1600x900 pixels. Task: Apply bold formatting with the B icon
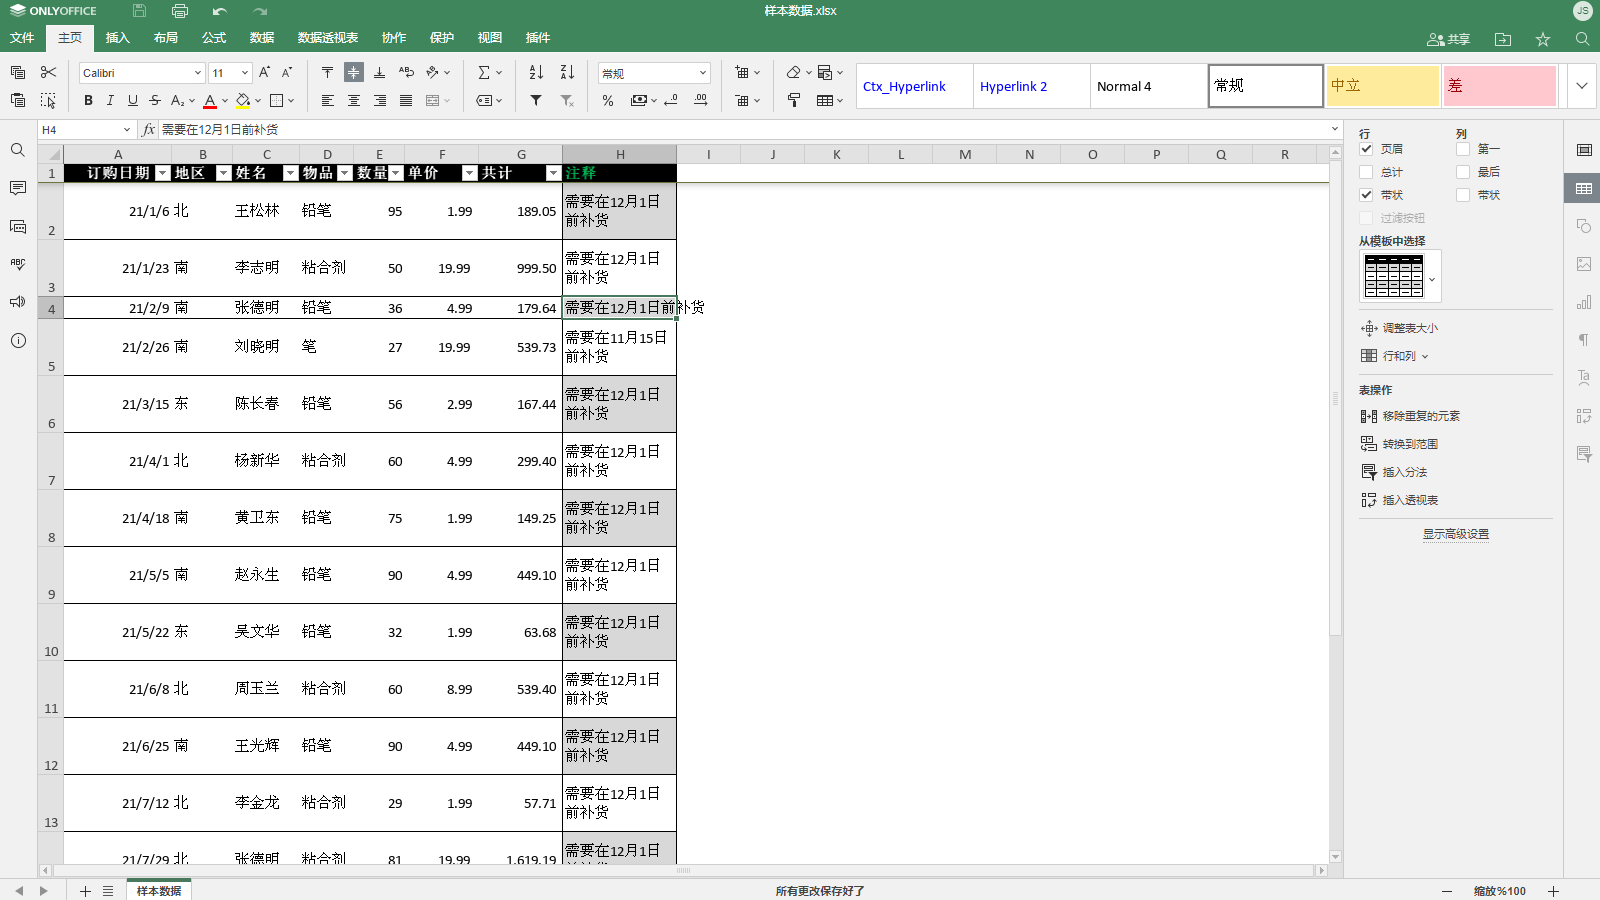(89, 100)
